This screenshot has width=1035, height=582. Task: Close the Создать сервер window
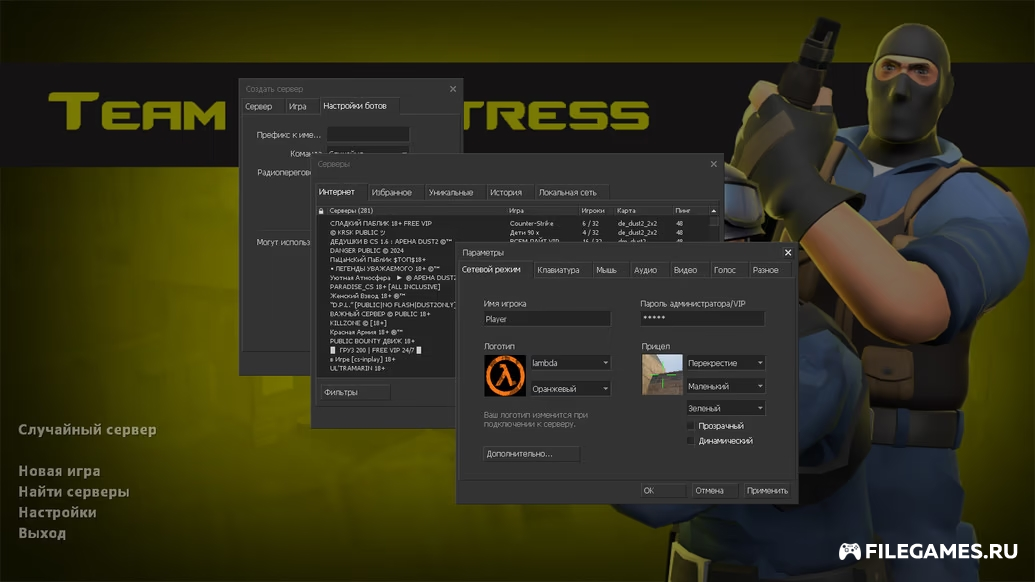(x=453, y=89)
